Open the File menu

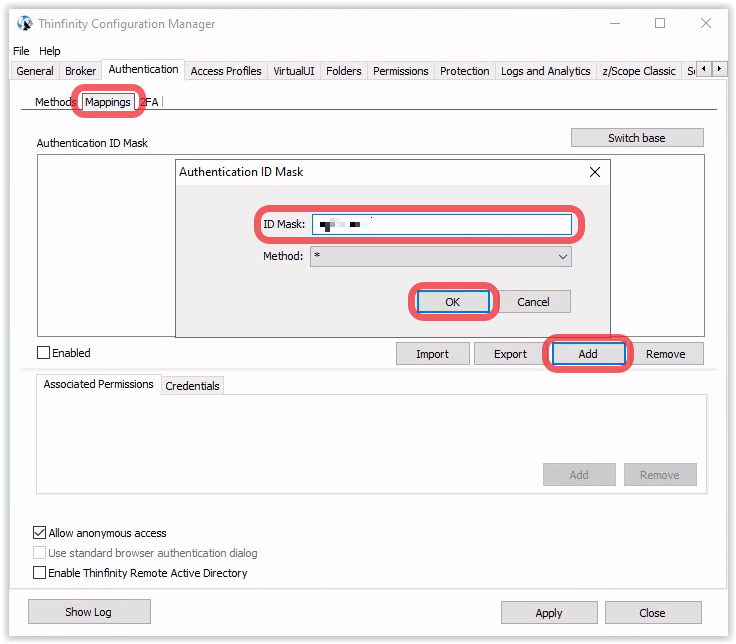point(21,51)
